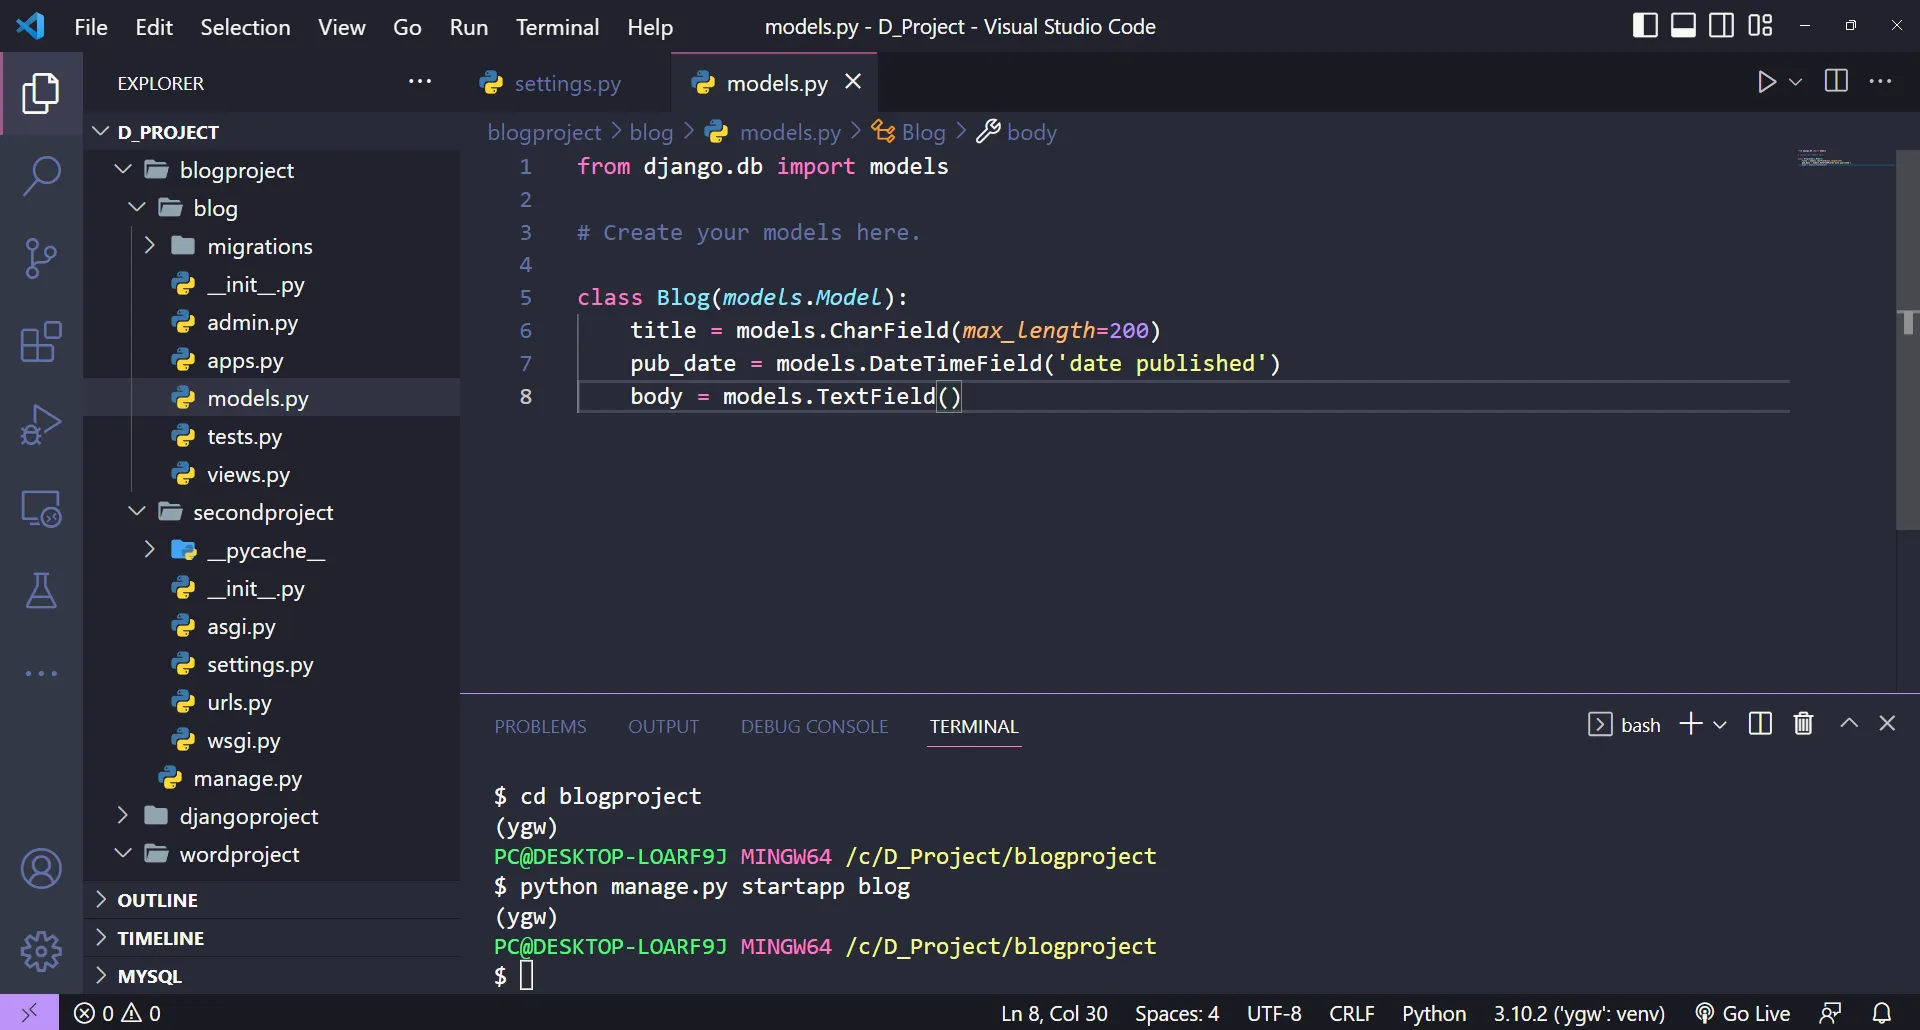
Task: Toggle the secondary side bar layout button
Action: pyautogui.click(x=1721, y=26)
